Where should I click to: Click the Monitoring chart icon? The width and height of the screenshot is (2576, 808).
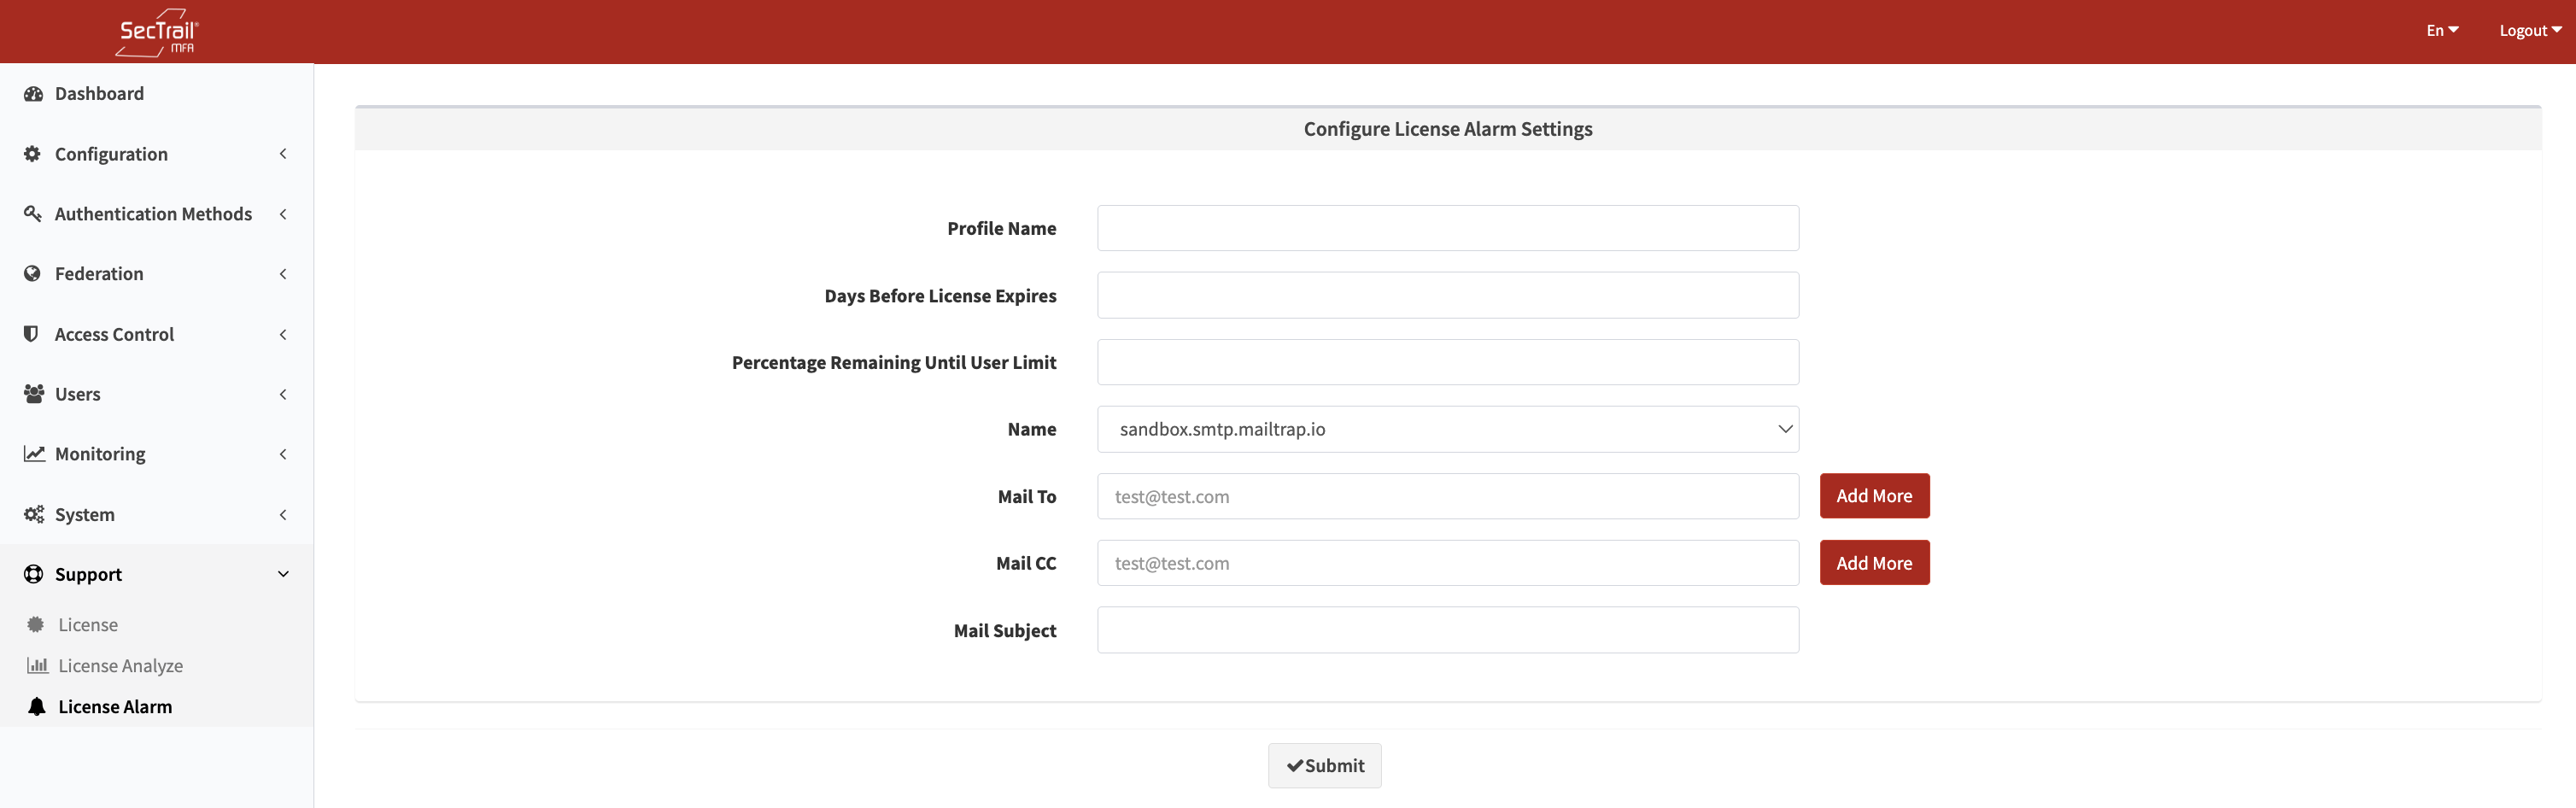(x=34, y=454)
